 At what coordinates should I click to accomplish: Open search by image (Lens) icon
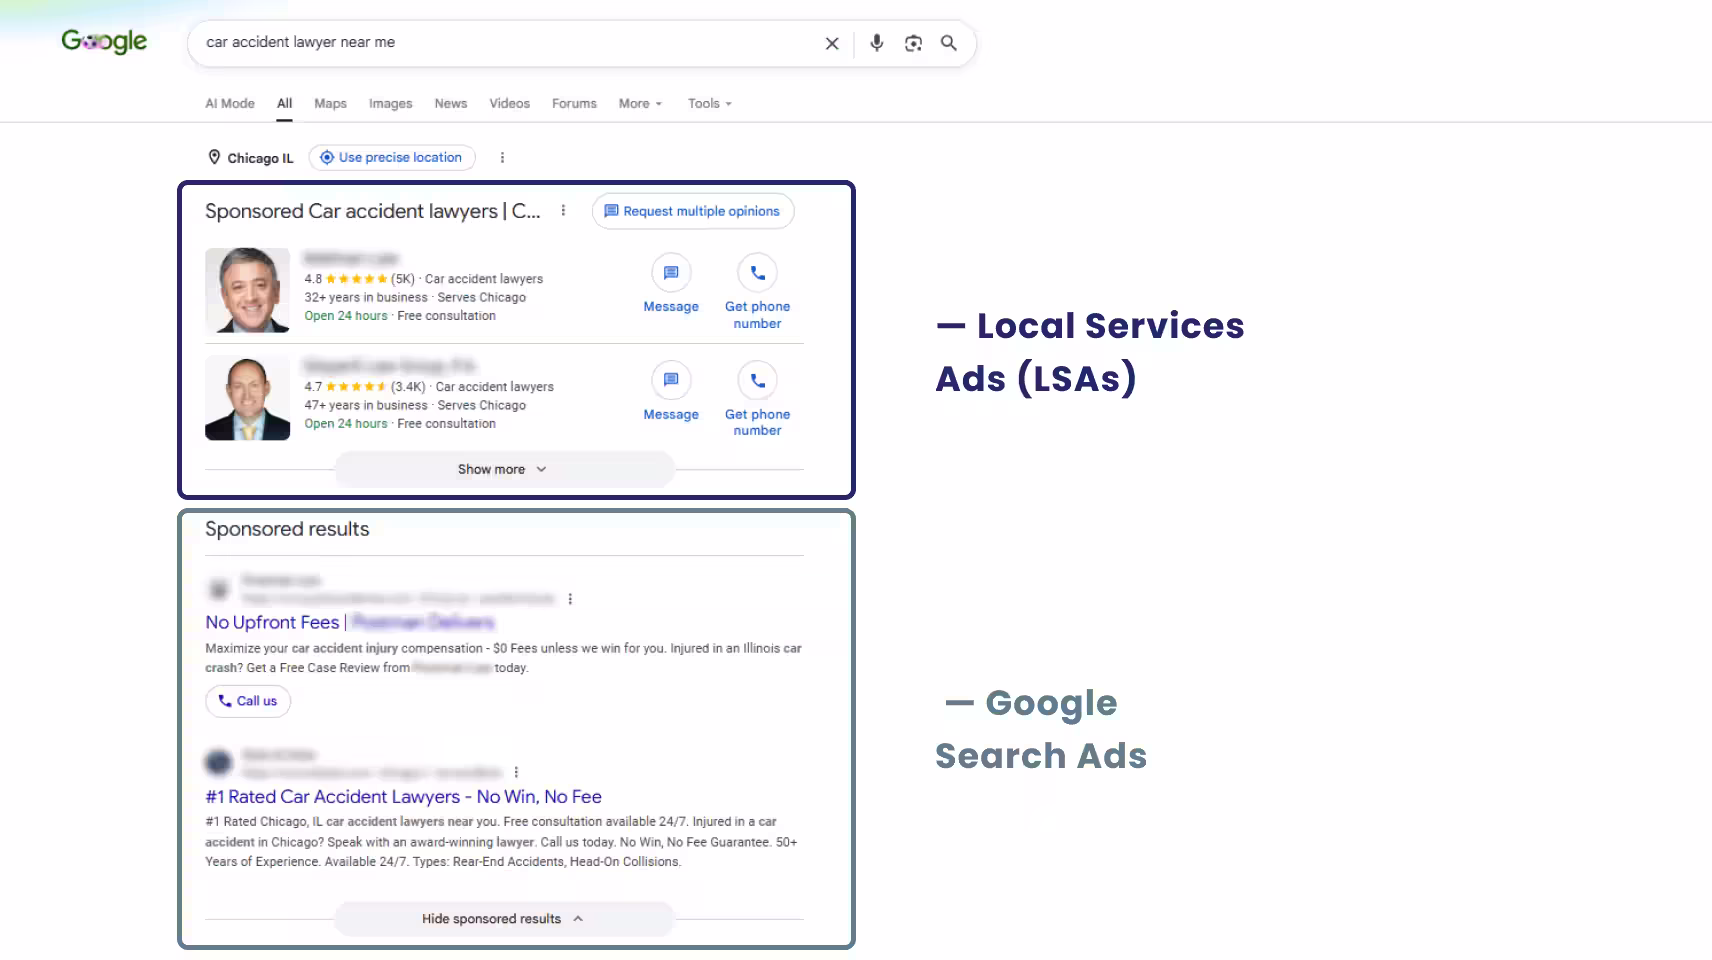(x=913, y=43)
